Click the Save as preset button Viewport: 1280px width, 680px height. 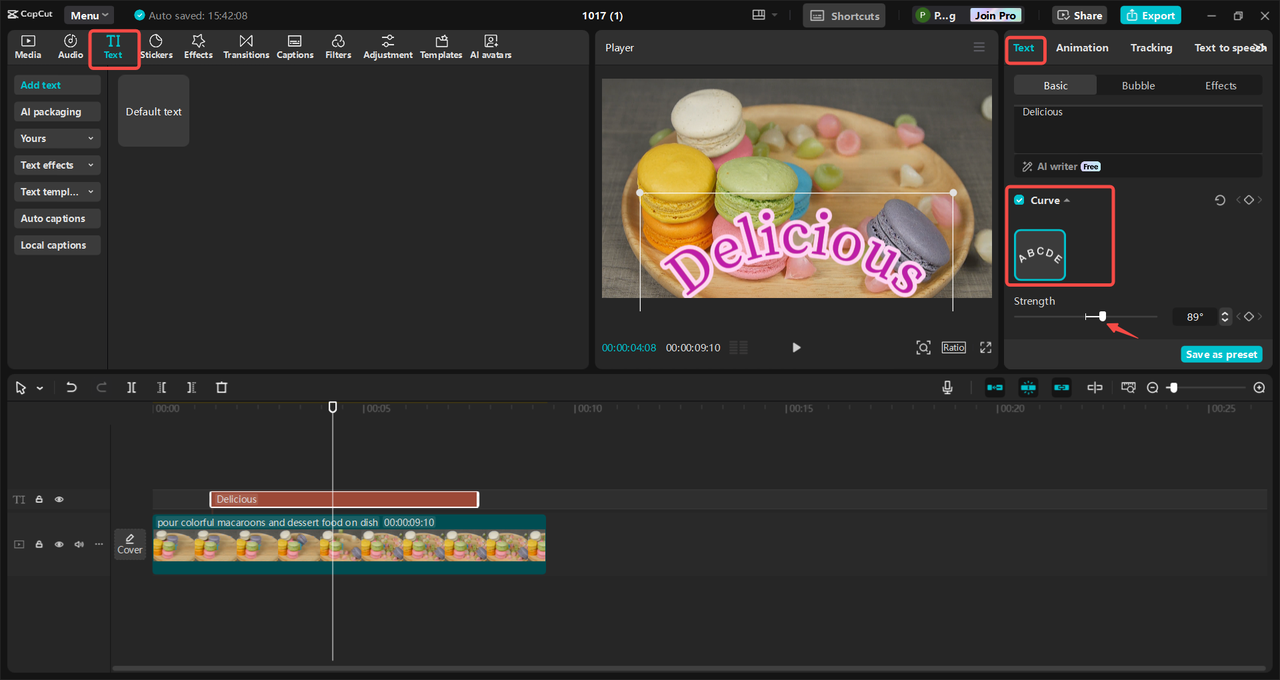tap(1221, 354)
